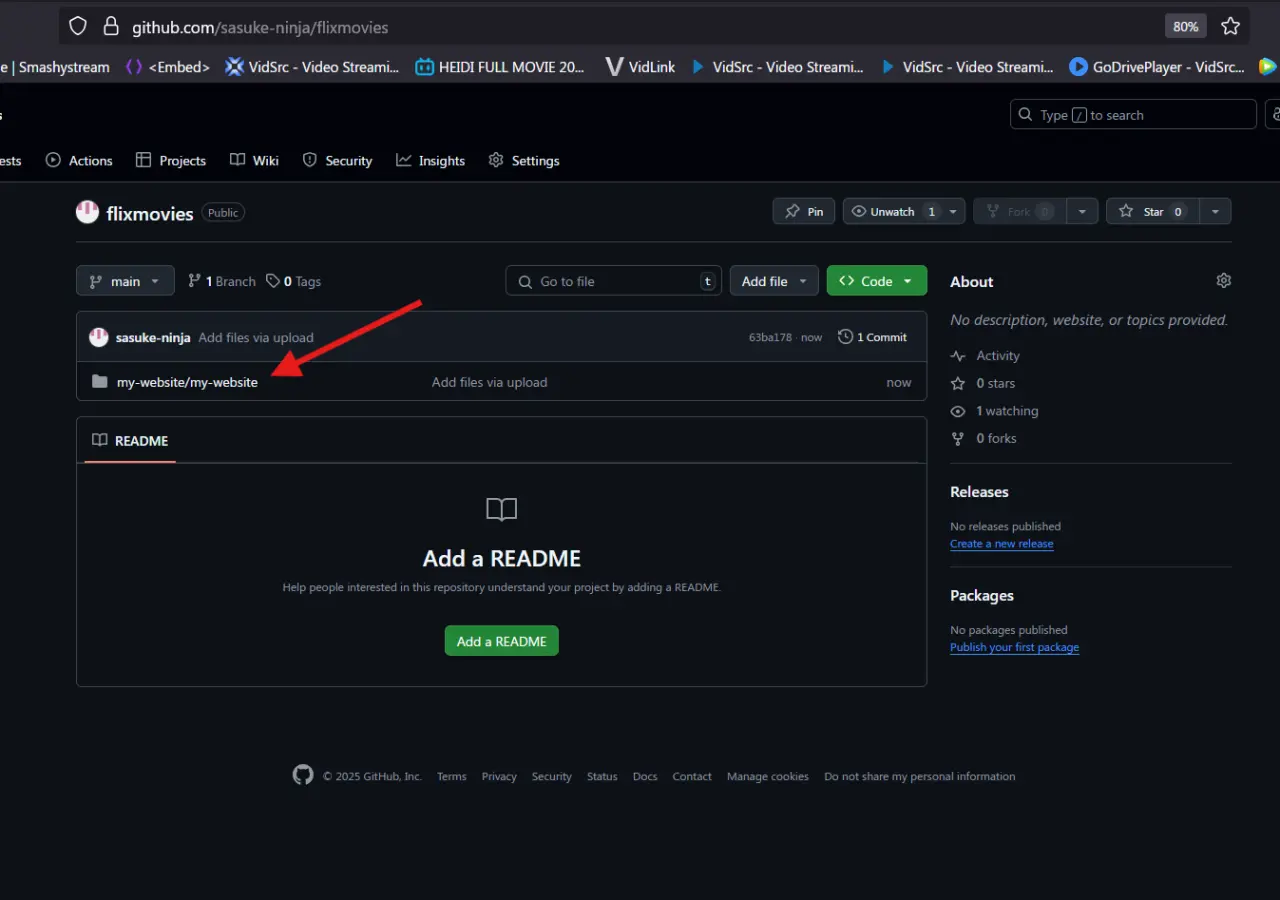Click the Unwatch button
The width and height of the screenshot is (1280, 900).
pos(893,211)
